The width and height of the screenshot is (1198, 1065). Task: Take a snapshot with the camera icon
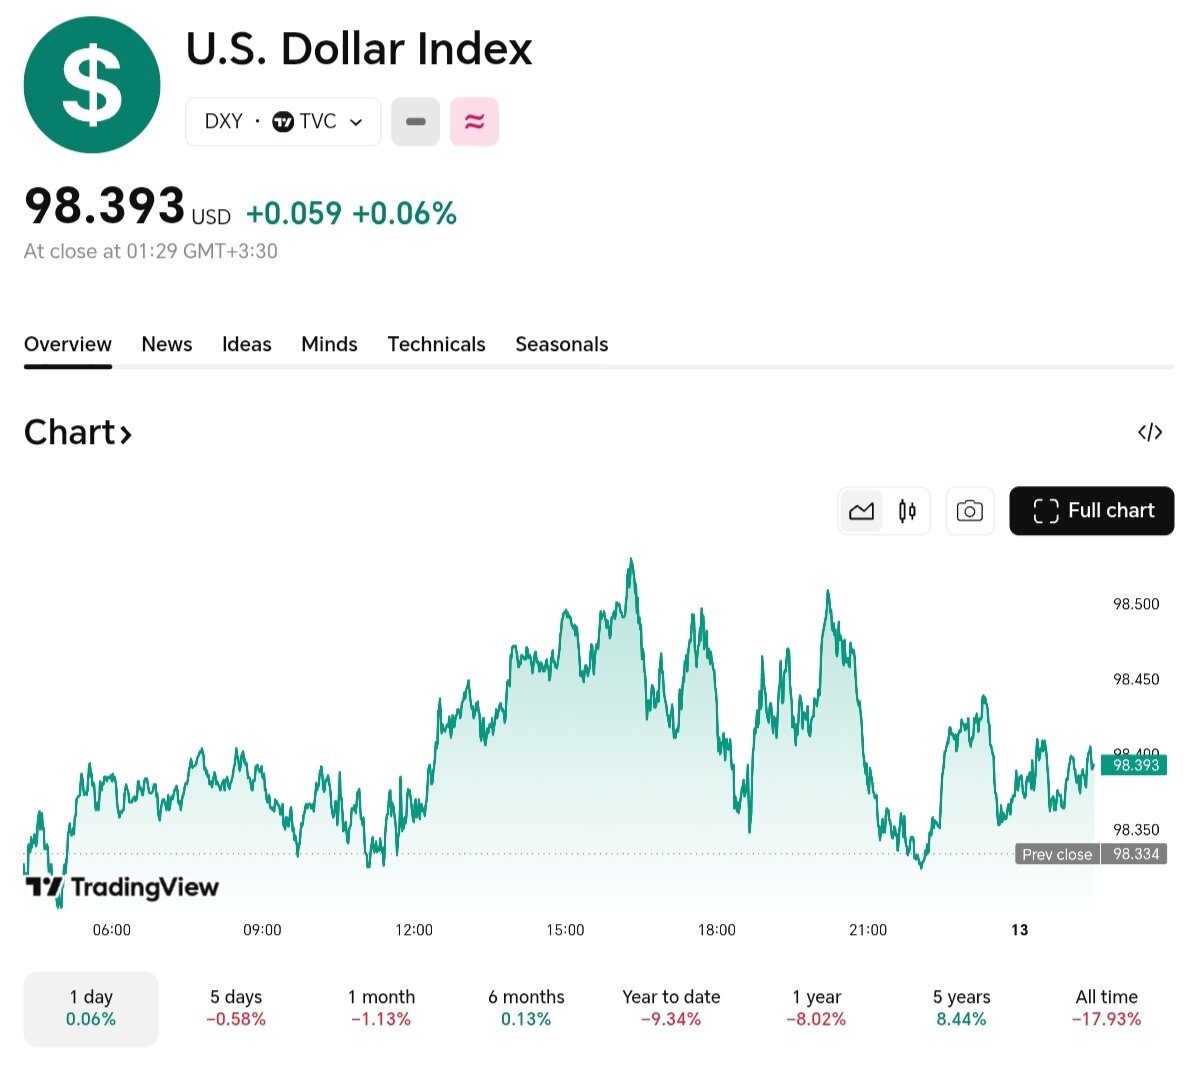(969, 510)
